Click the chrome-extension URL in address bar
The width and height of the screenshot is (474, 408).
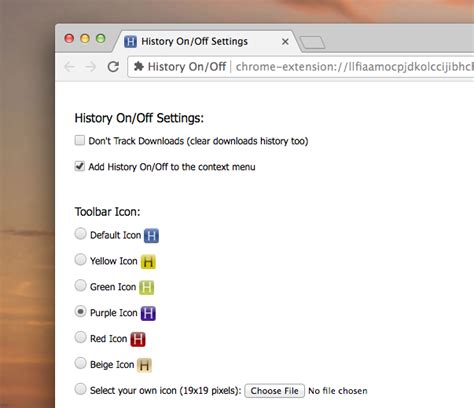click(355, 67)
